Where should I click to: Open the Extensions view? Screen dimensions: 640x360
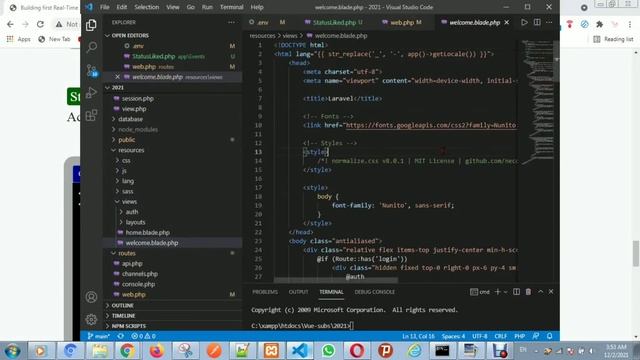(x=91, y=115)
